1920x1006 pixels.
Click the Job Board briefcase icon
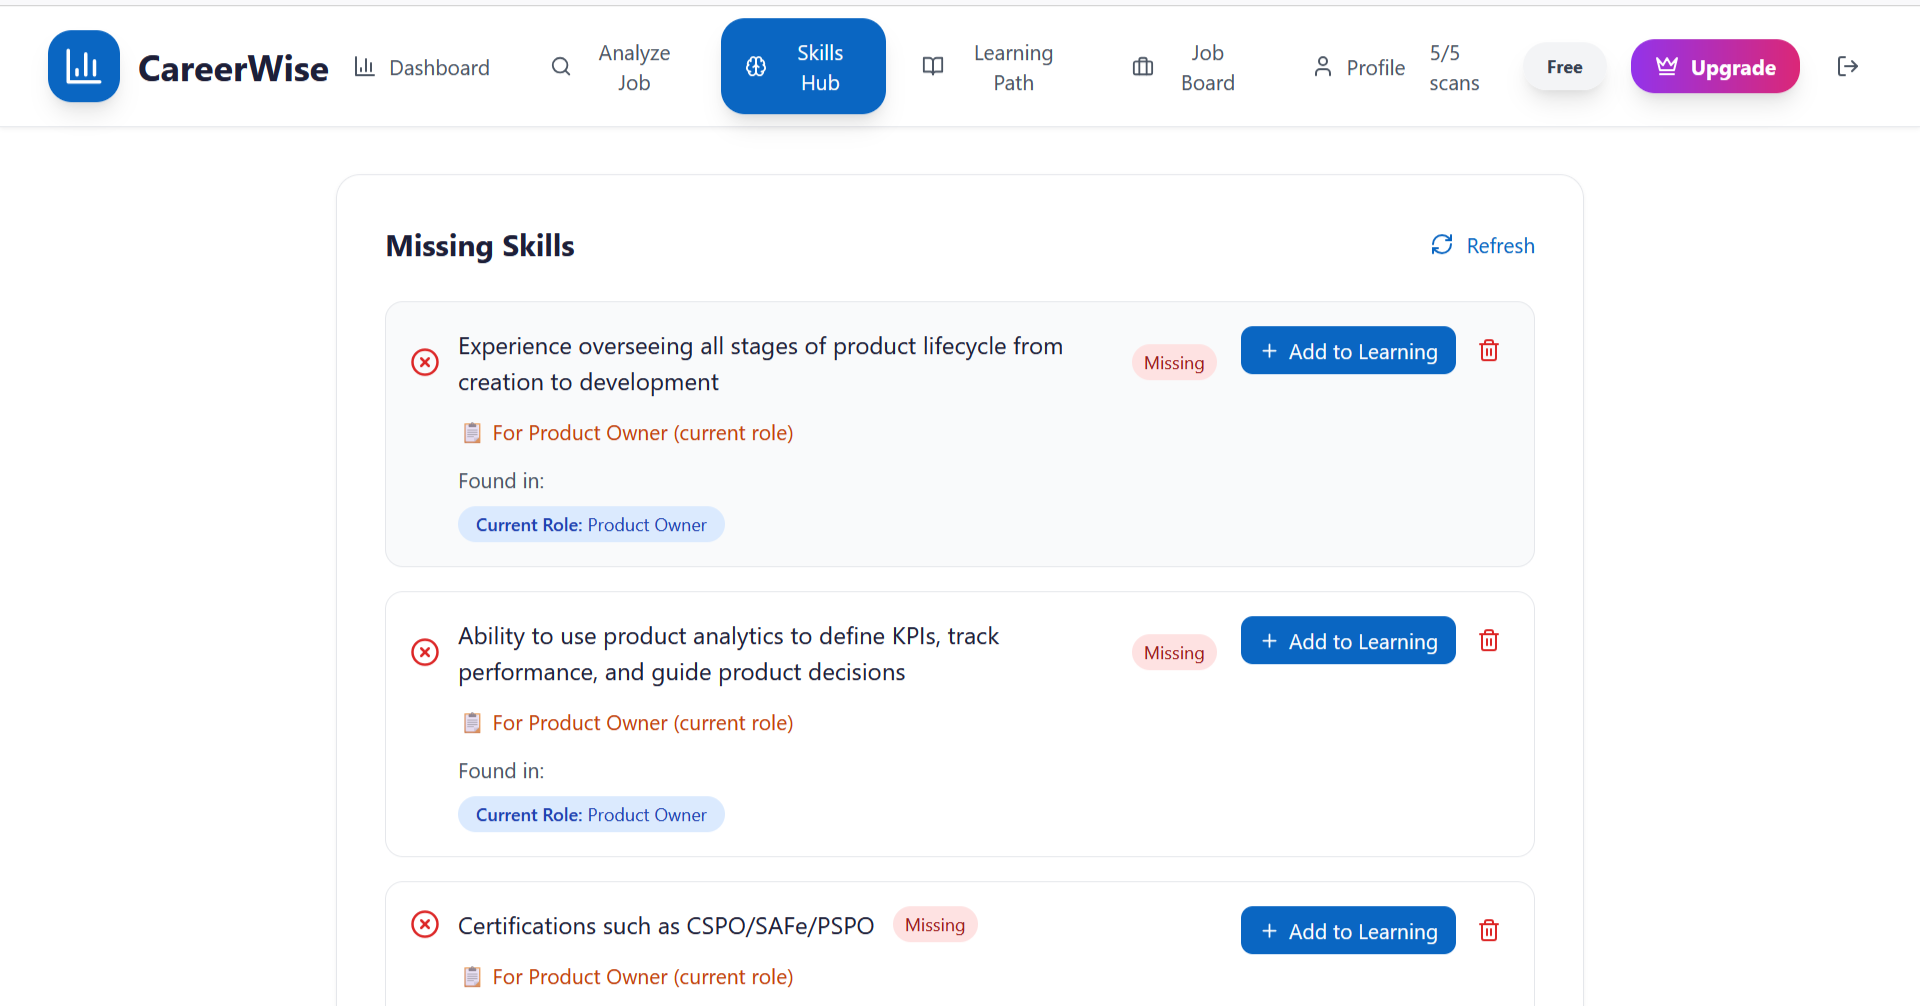[x=1143, y=67]
